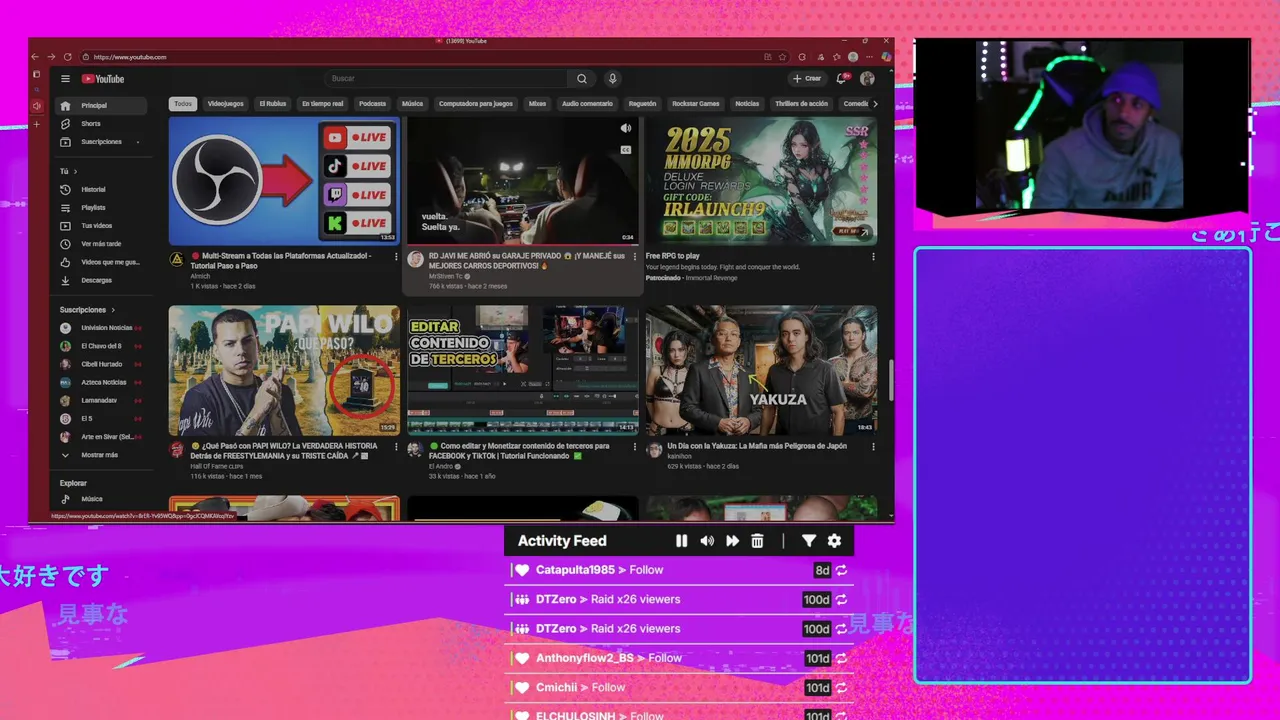The image size is (1280, 720).
Task: Expand Mostrar más in subscriptions list
Action: point(101,455)
